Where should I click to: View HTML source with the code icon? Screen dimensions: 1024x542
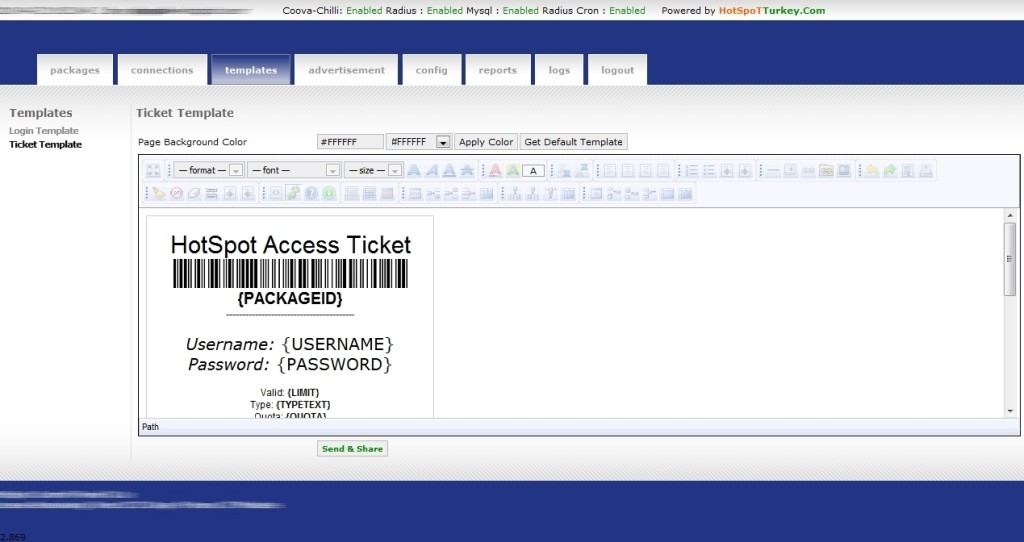click(276, 193)
